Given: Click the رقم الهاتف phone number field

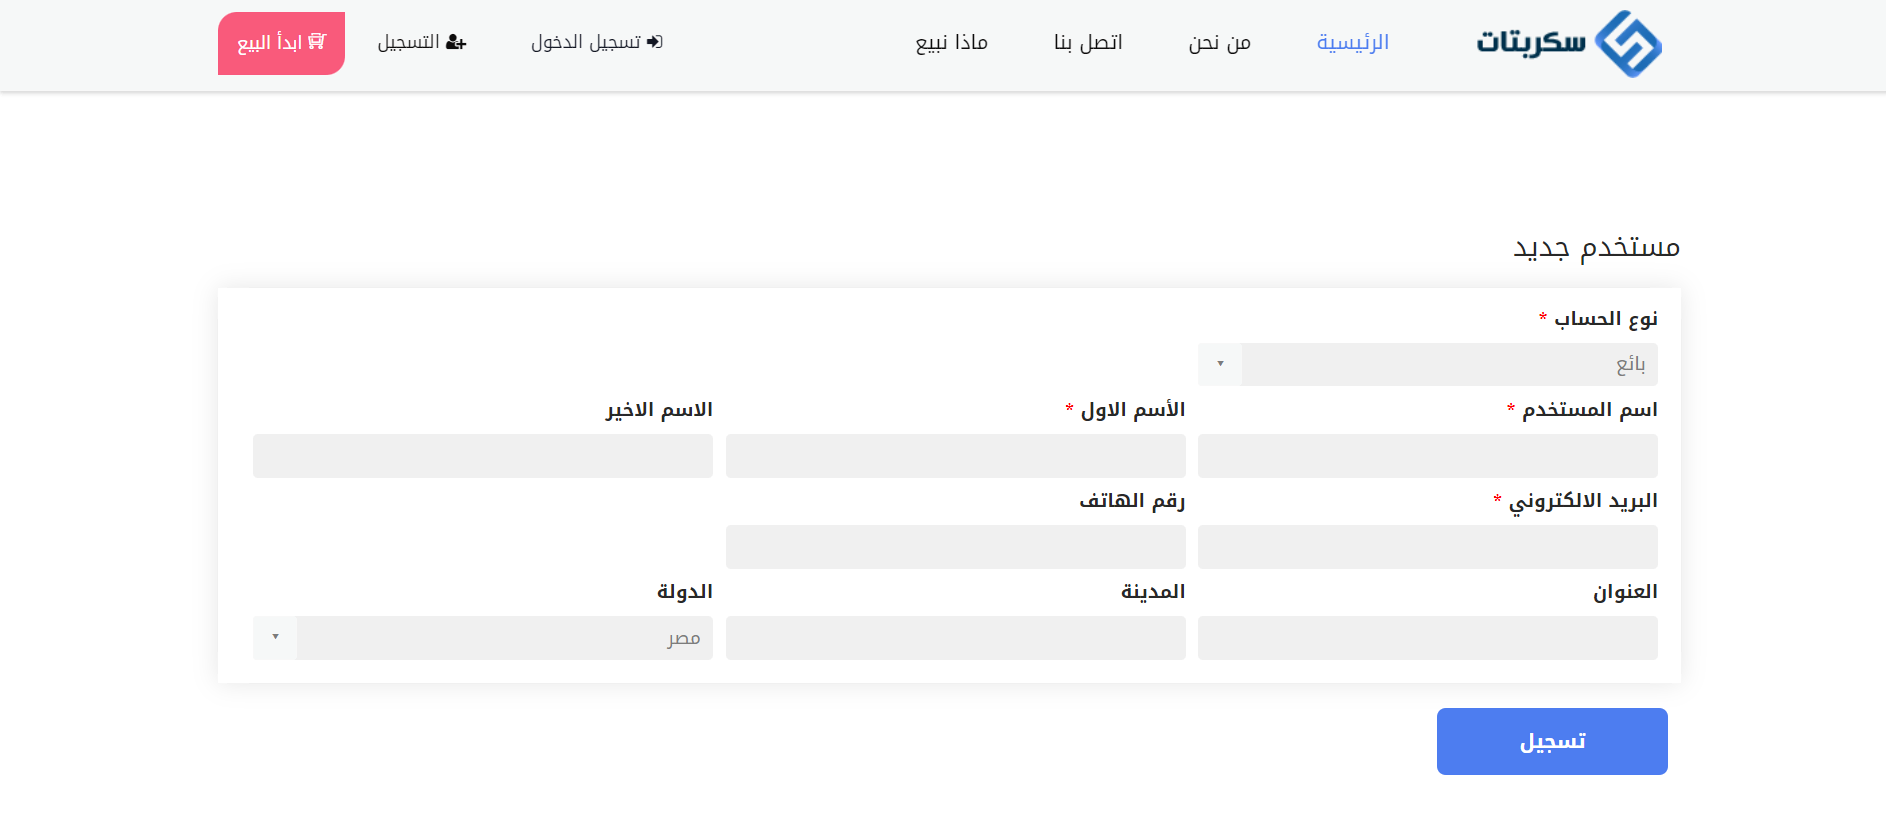Looking at the screenshot, I should click(x=955, y=547).
